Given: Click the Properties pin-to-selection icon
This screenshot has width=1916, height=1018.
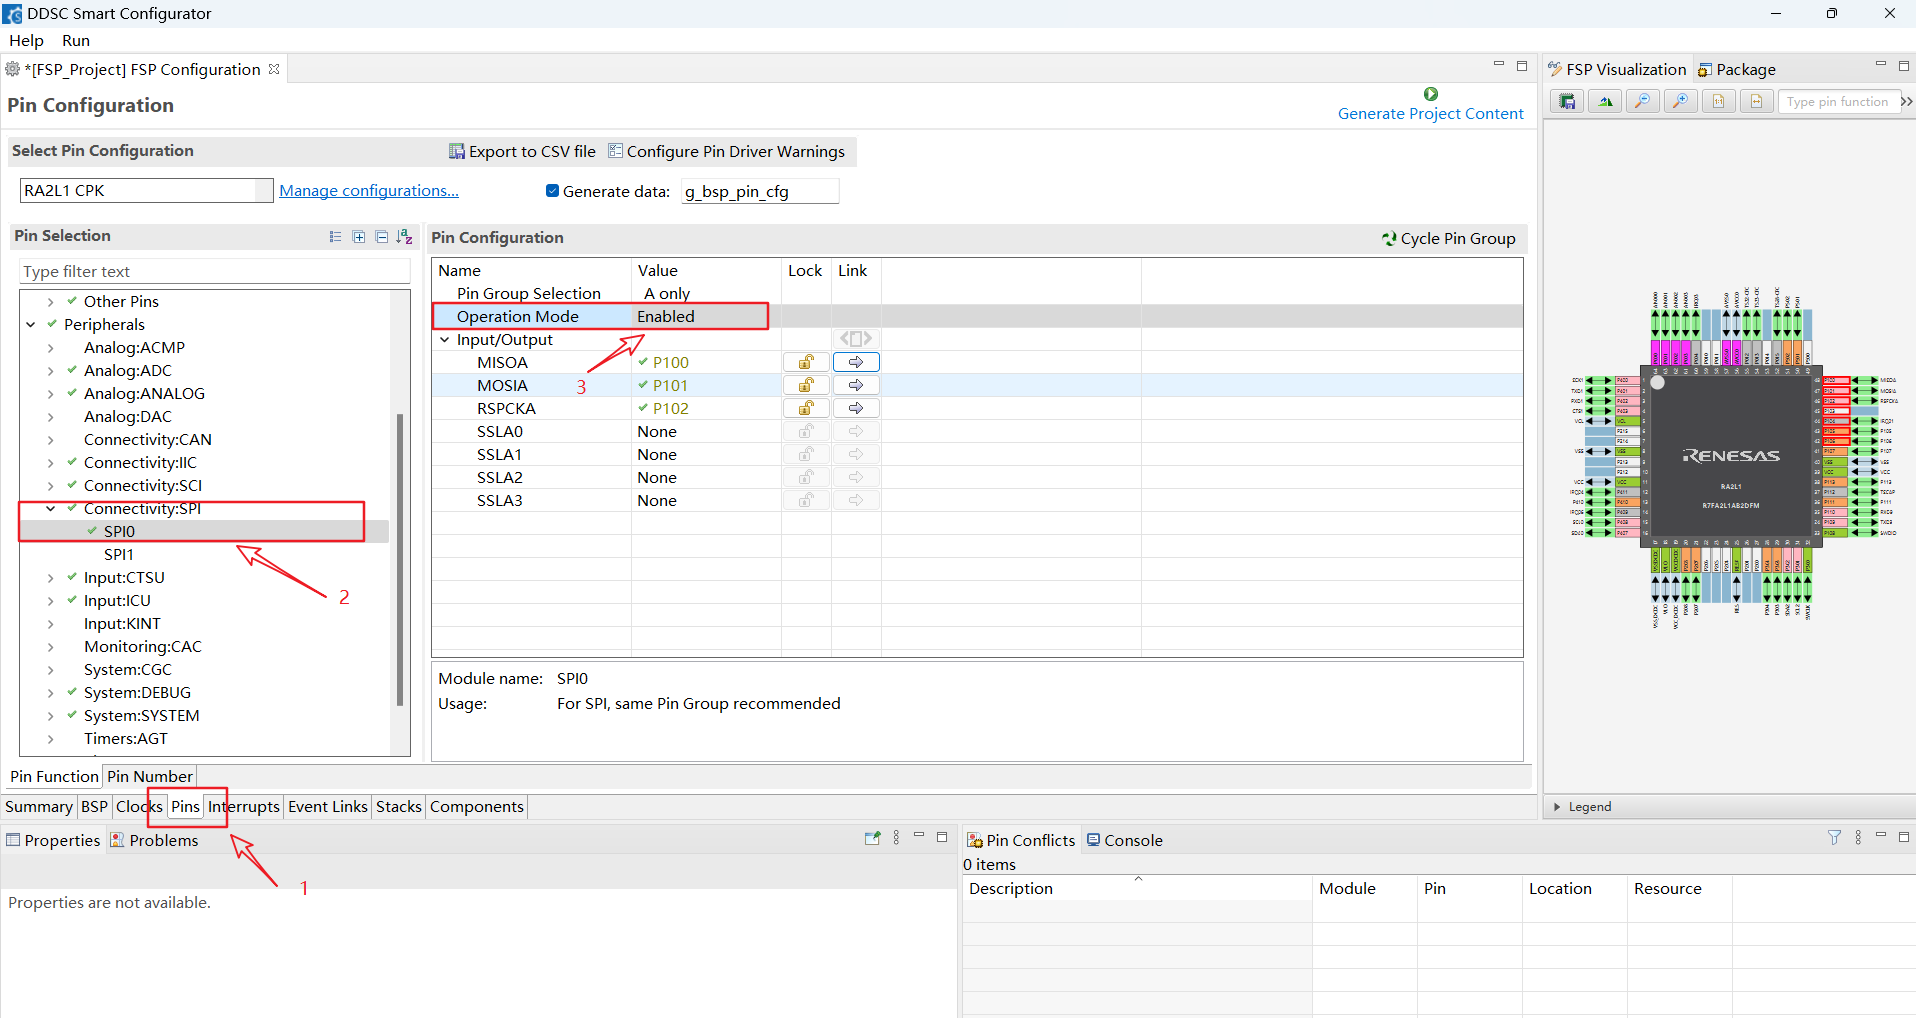Looking at the screenshot, I should [x=872, y=838].
